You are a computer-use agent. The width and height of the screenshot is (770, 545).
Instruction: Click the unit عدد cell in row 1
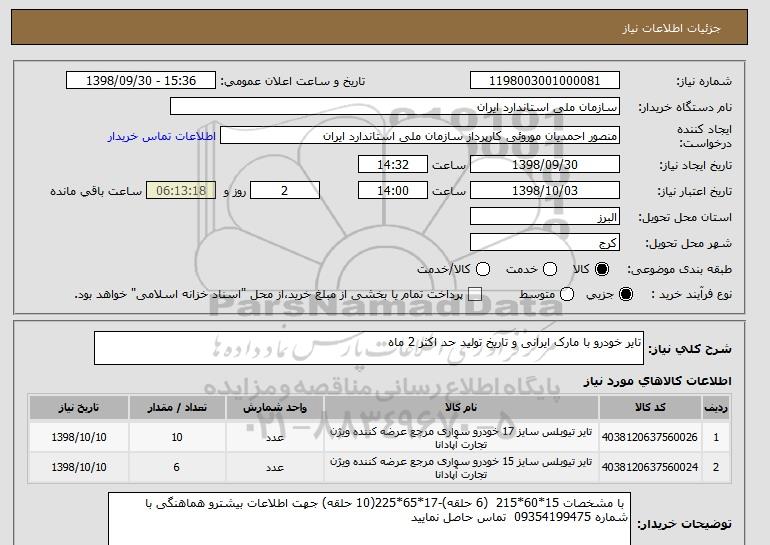tap(275, 437)
